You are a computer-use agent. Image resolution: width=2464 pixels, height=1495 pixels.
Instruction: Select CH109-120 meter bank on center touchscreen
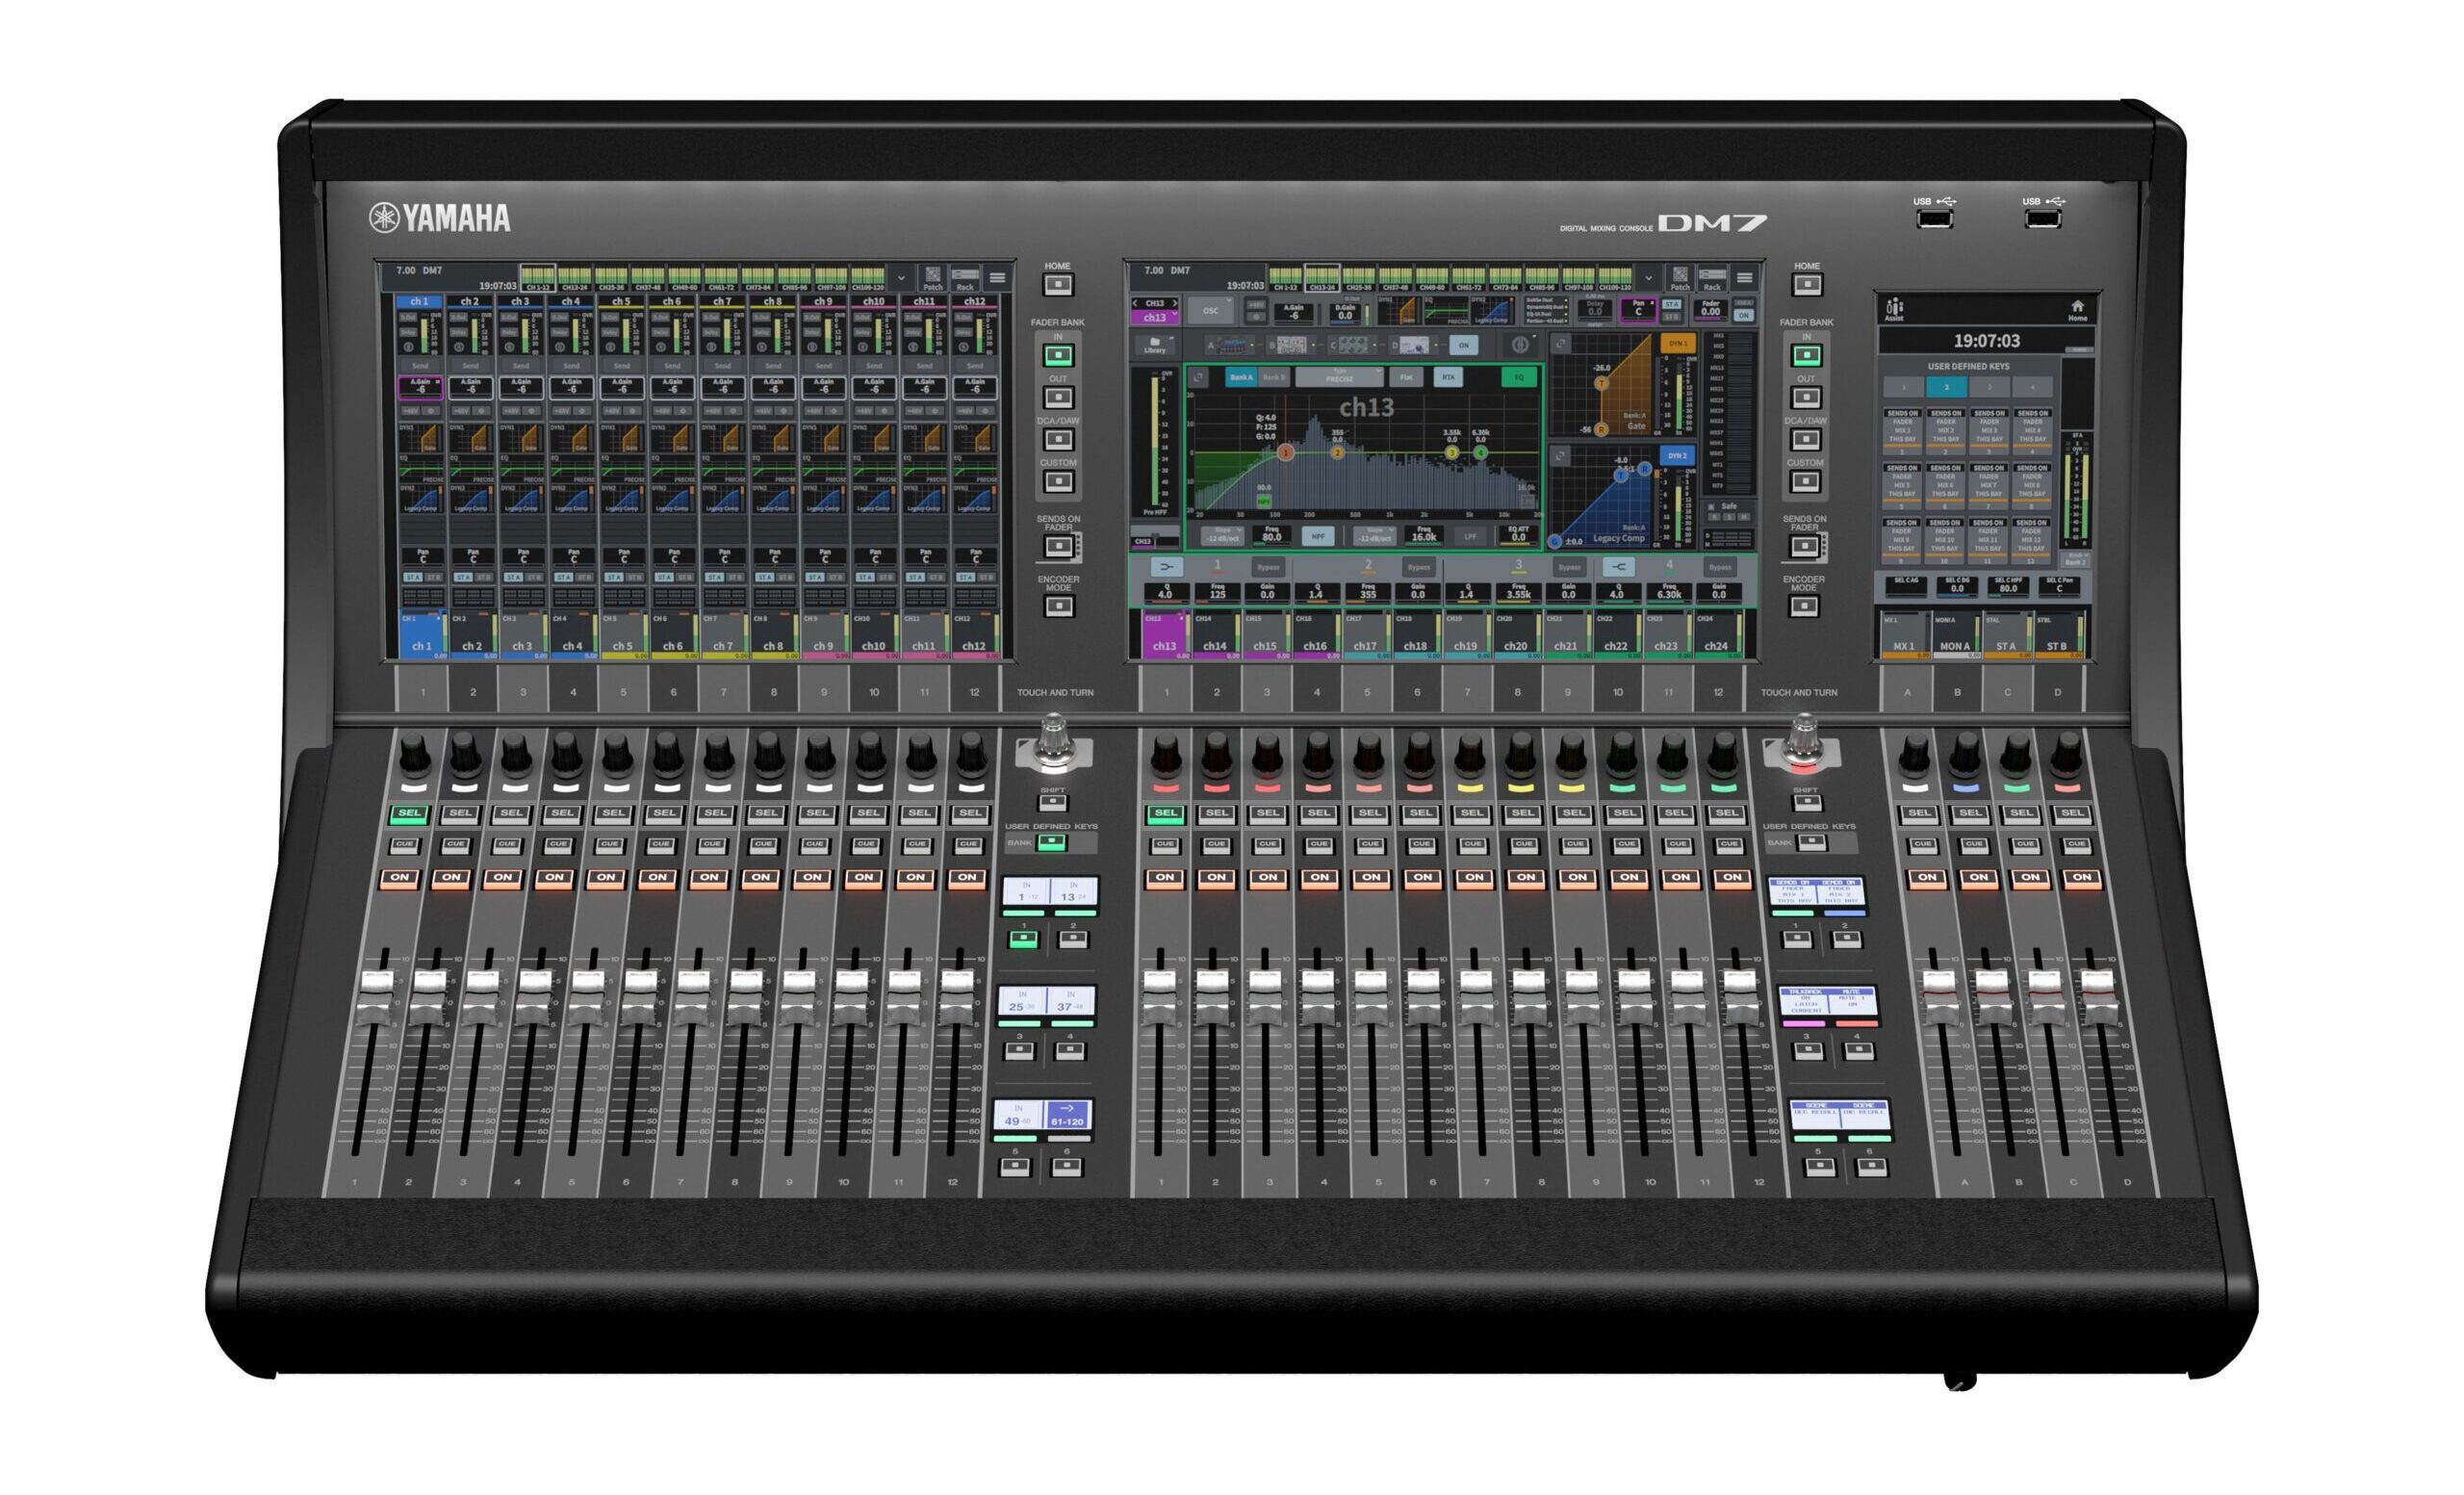pos(1615,278)
